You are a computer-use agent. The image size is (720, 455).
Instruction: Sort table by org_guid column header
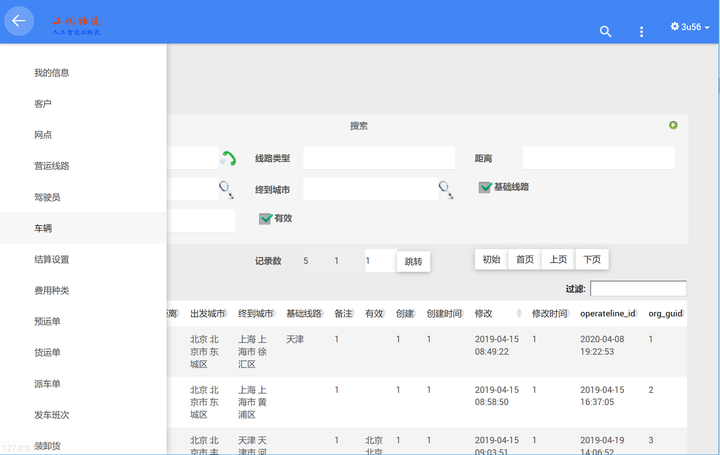(x=665, y=314)
